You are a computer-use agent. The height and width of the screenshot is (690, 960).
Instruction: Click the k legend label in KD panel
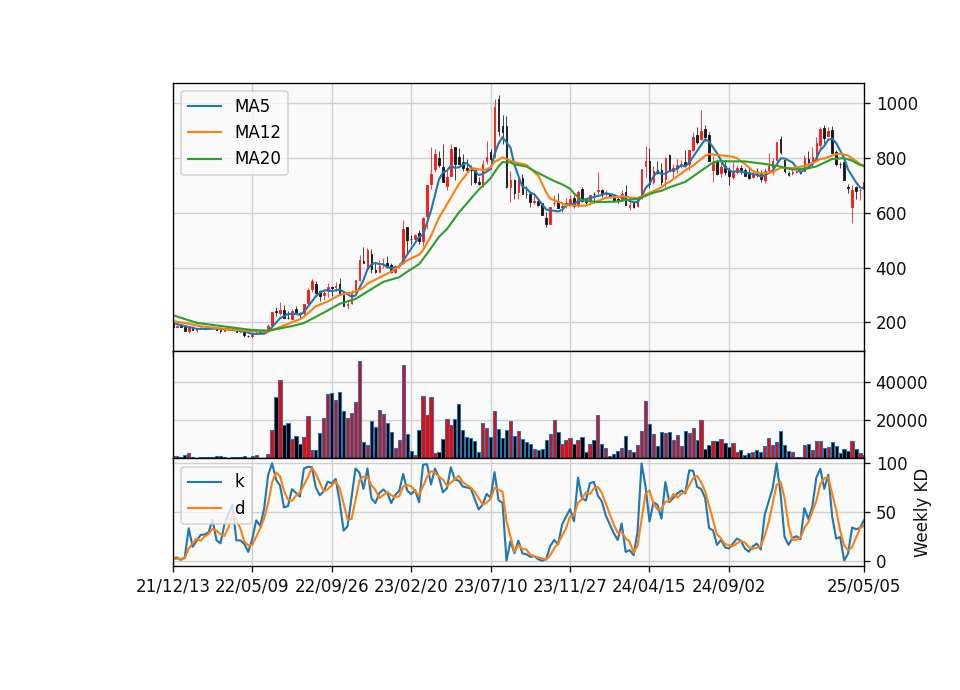(x=239, y=481)
